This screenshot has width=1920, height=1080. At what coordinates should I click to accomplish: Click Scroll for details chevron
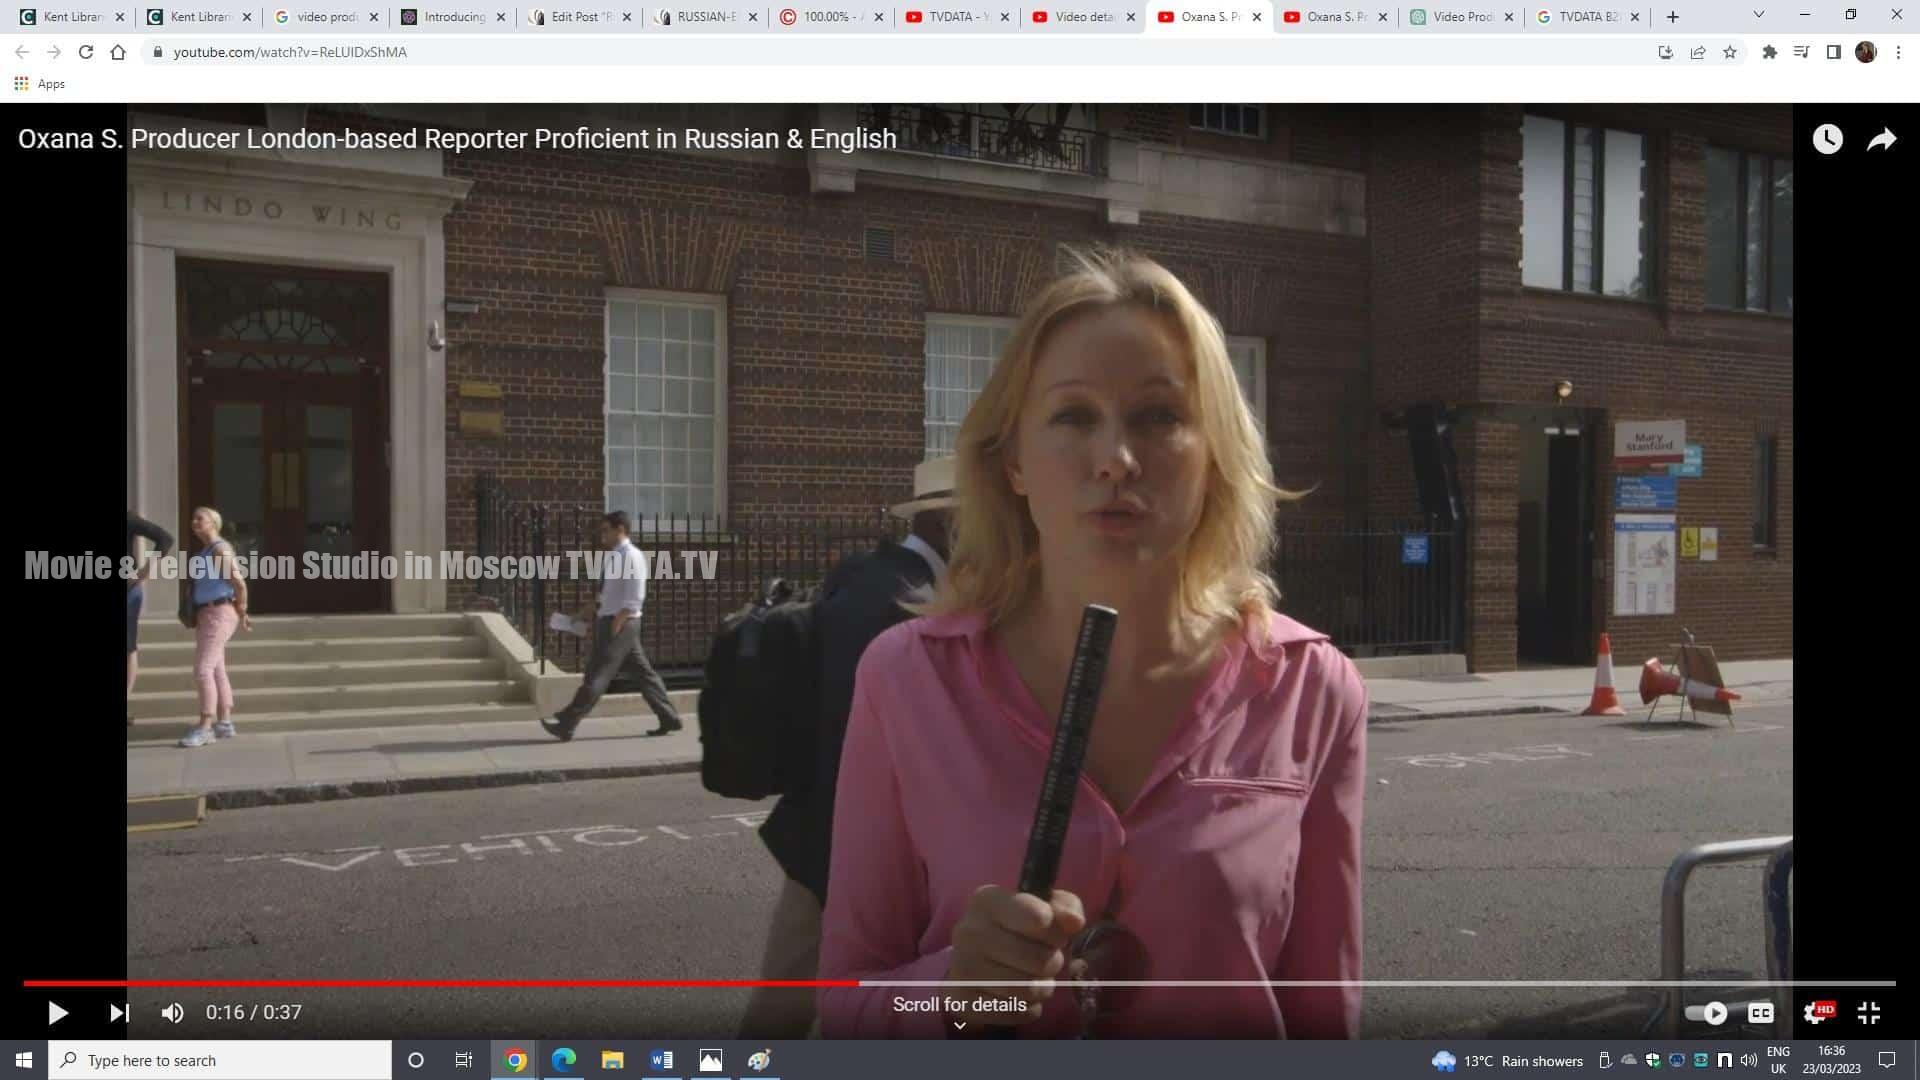[x=959, y=1025]
